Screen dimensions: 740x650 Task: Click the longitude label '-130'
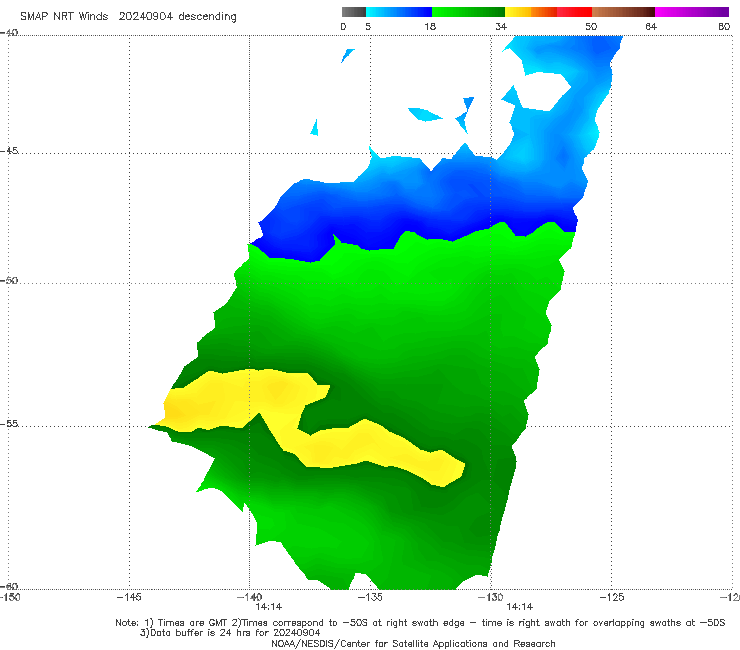[490, 597]
